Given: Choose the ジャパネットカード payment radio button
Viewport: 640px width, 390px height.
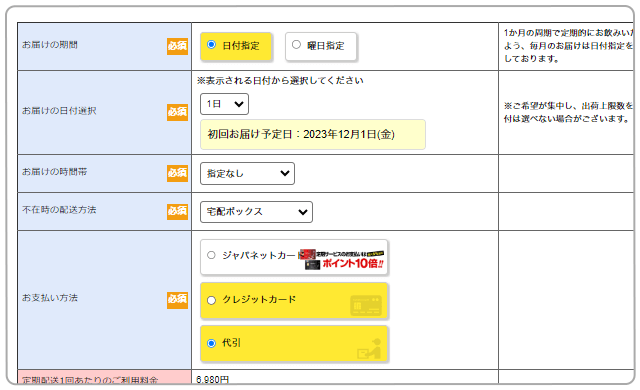Looking at the screenshot, I should tap(211, 255).
